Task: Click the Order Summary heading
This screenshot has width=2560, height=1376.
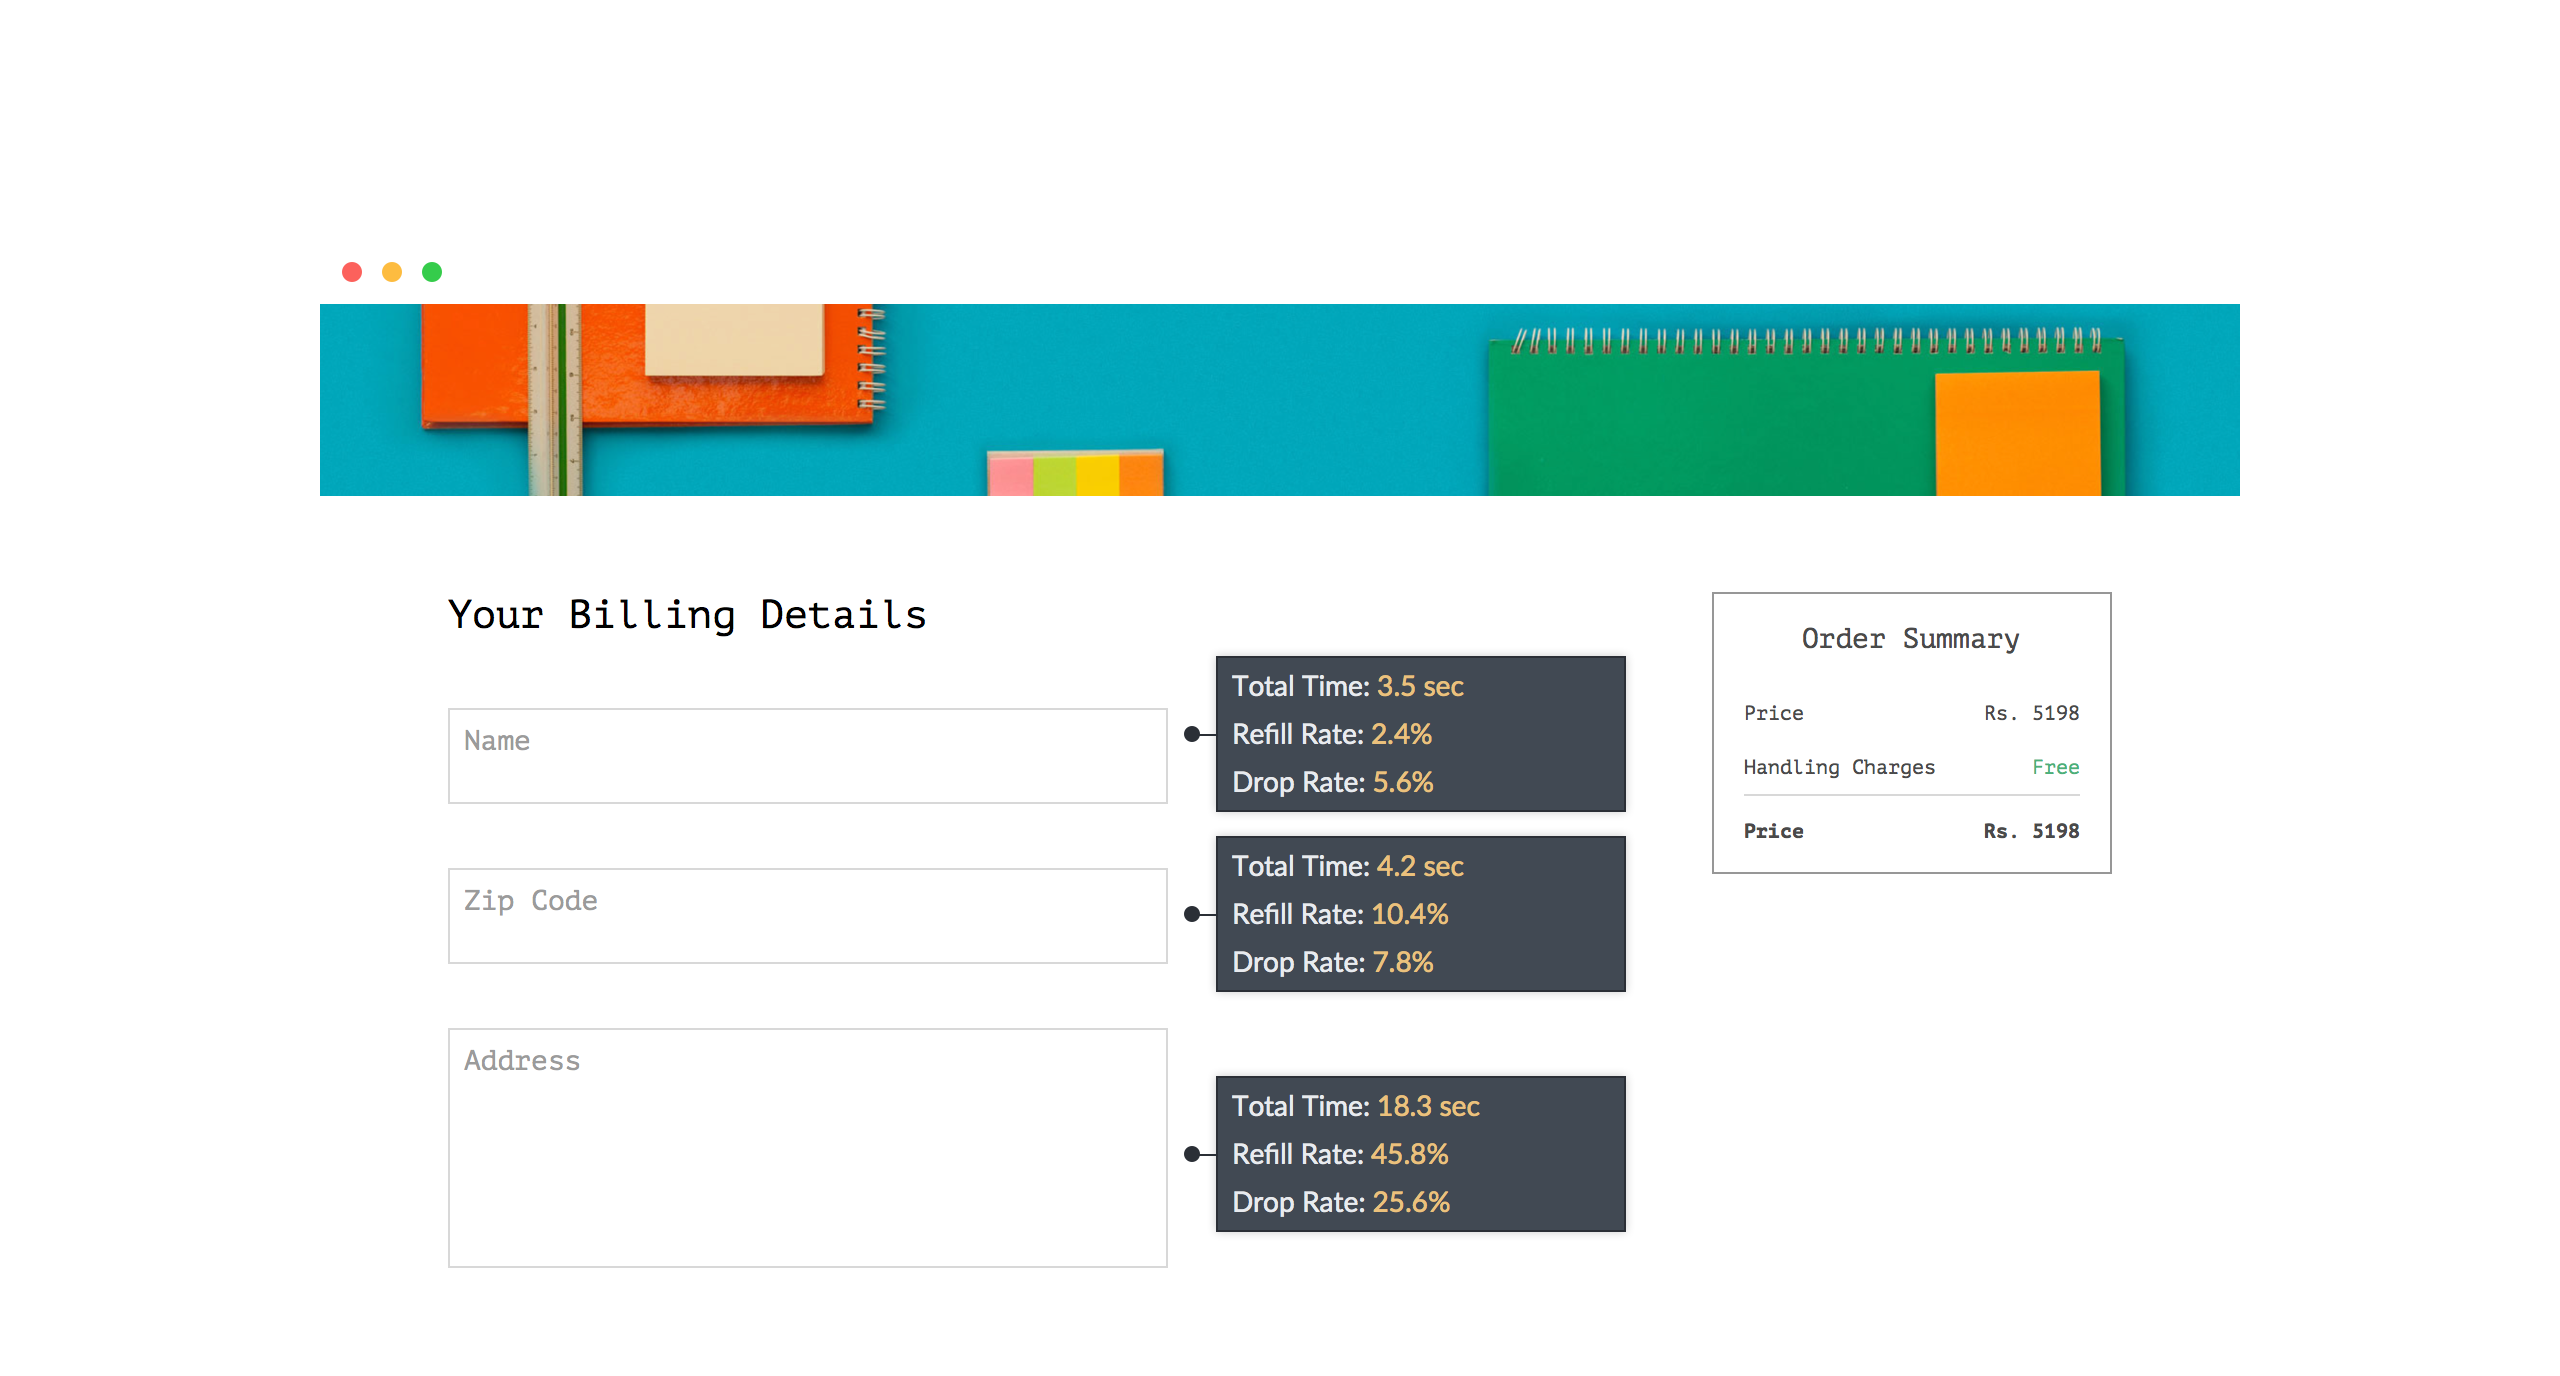Action: pos(1910,638)
